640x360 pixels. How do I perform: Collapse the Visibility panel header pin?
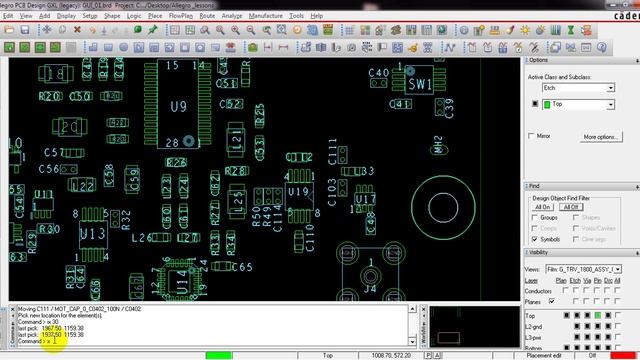pos(637,253)
